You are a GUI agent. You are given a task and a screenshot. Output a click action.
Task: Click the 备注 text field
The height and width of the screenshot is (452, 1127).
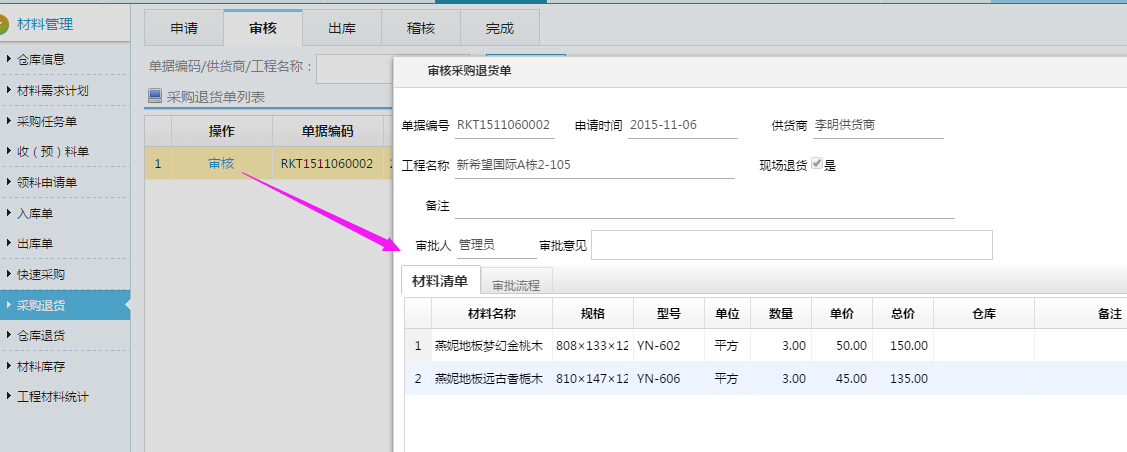coord(704,206)
